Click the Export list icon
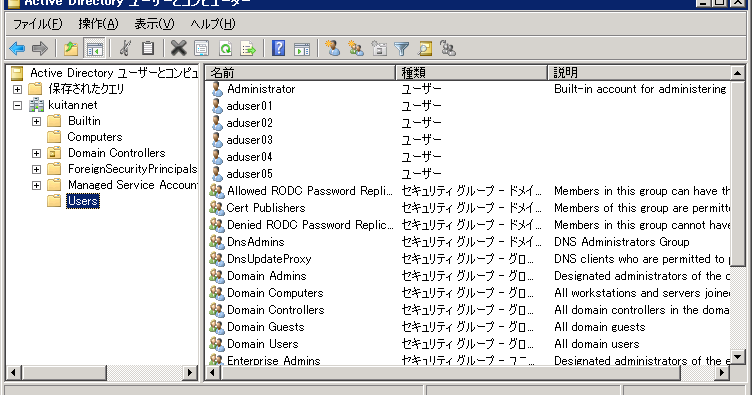This screenshot has height=395, width=752. [x=248, y=48]
